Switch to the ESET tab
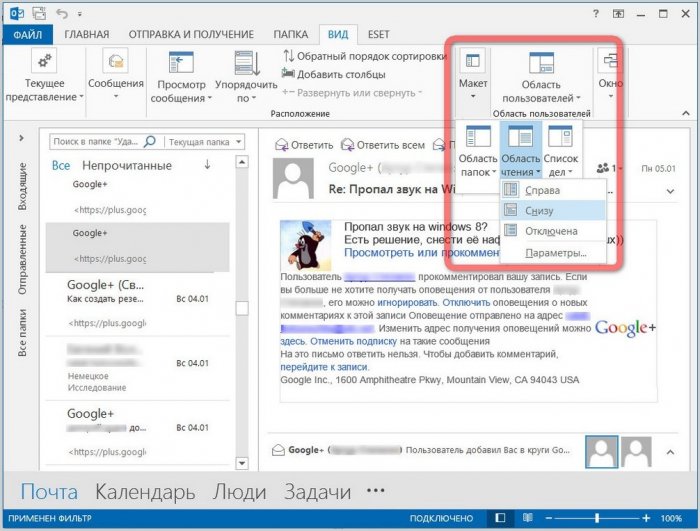 click(x=379, y=34)
